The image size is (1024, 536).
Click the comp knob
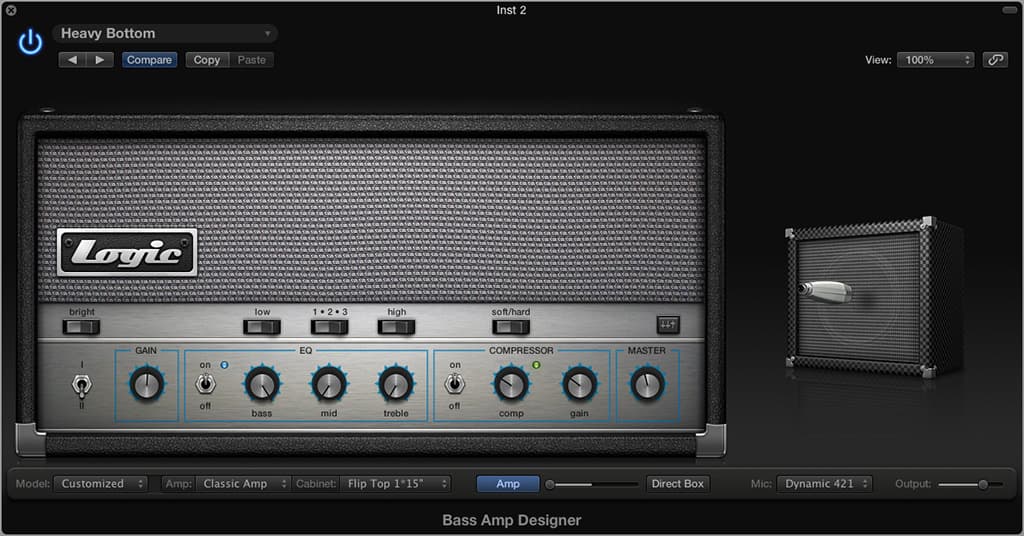(x=511, y=384)
